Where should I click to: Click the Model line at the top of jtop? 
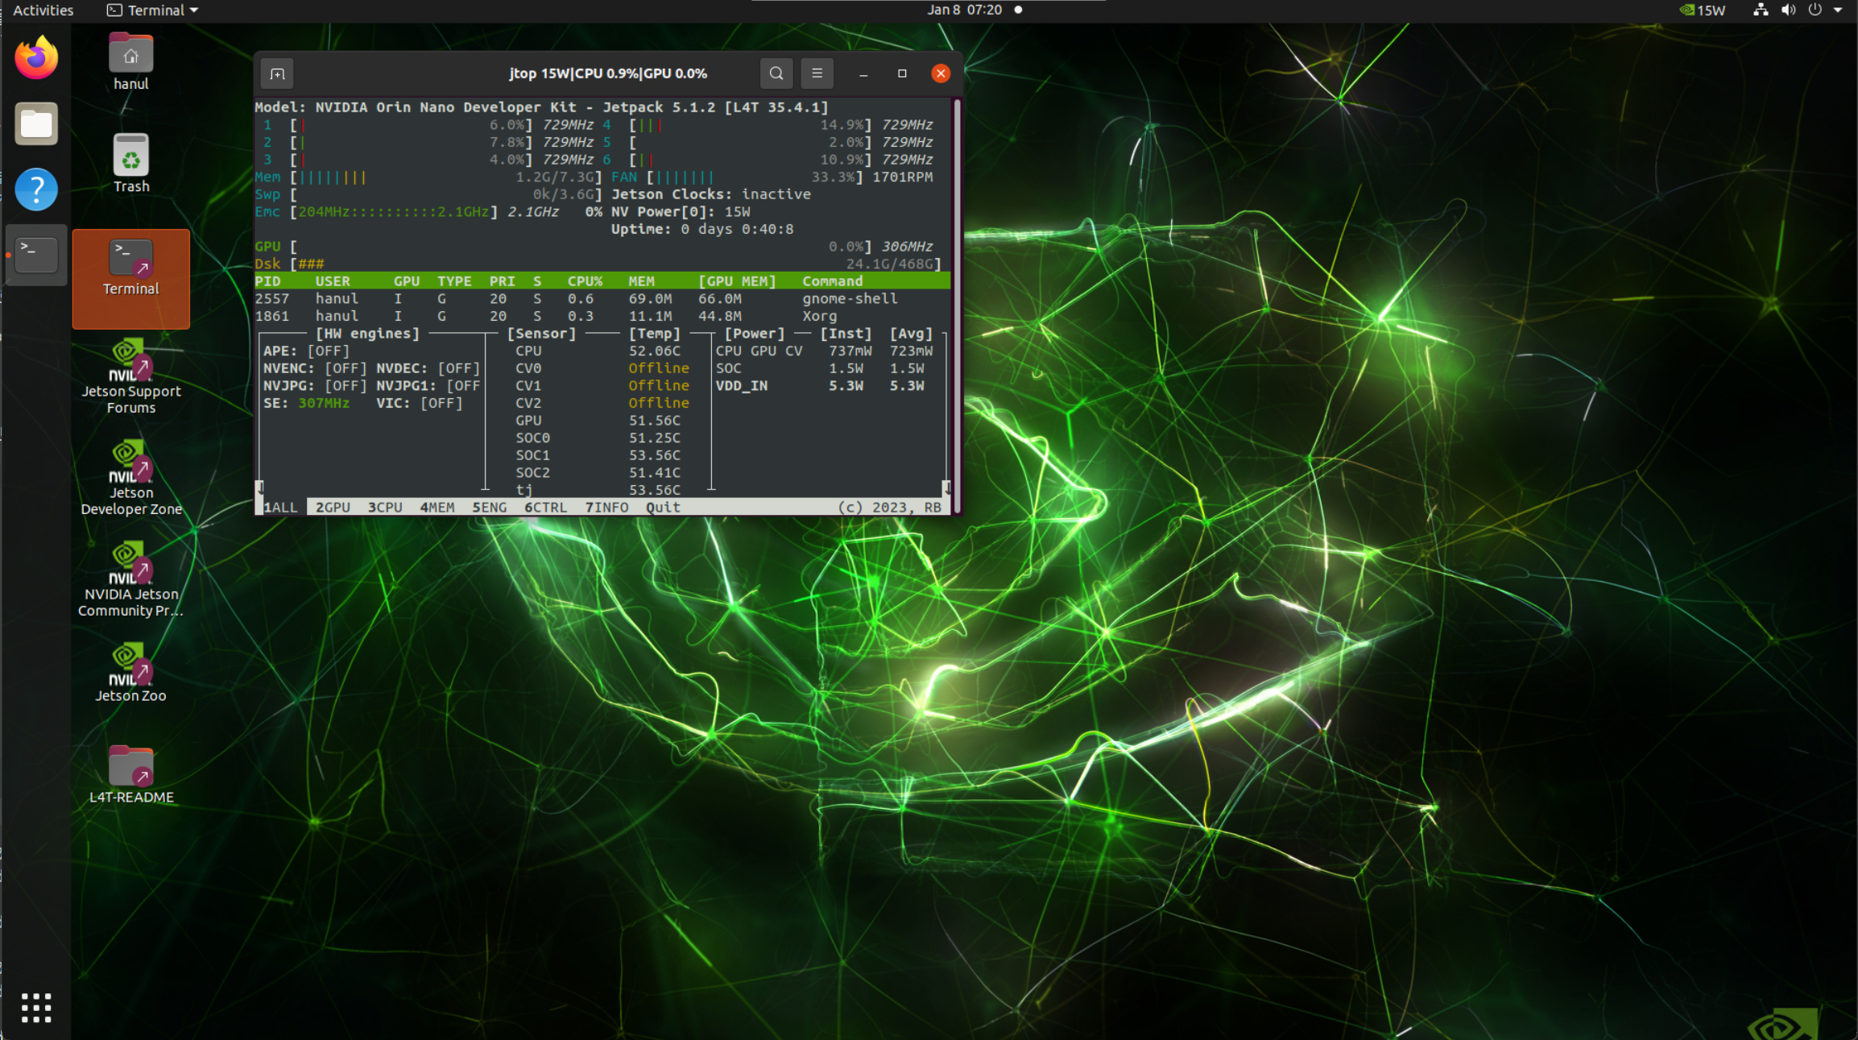[x=541, y=107]
